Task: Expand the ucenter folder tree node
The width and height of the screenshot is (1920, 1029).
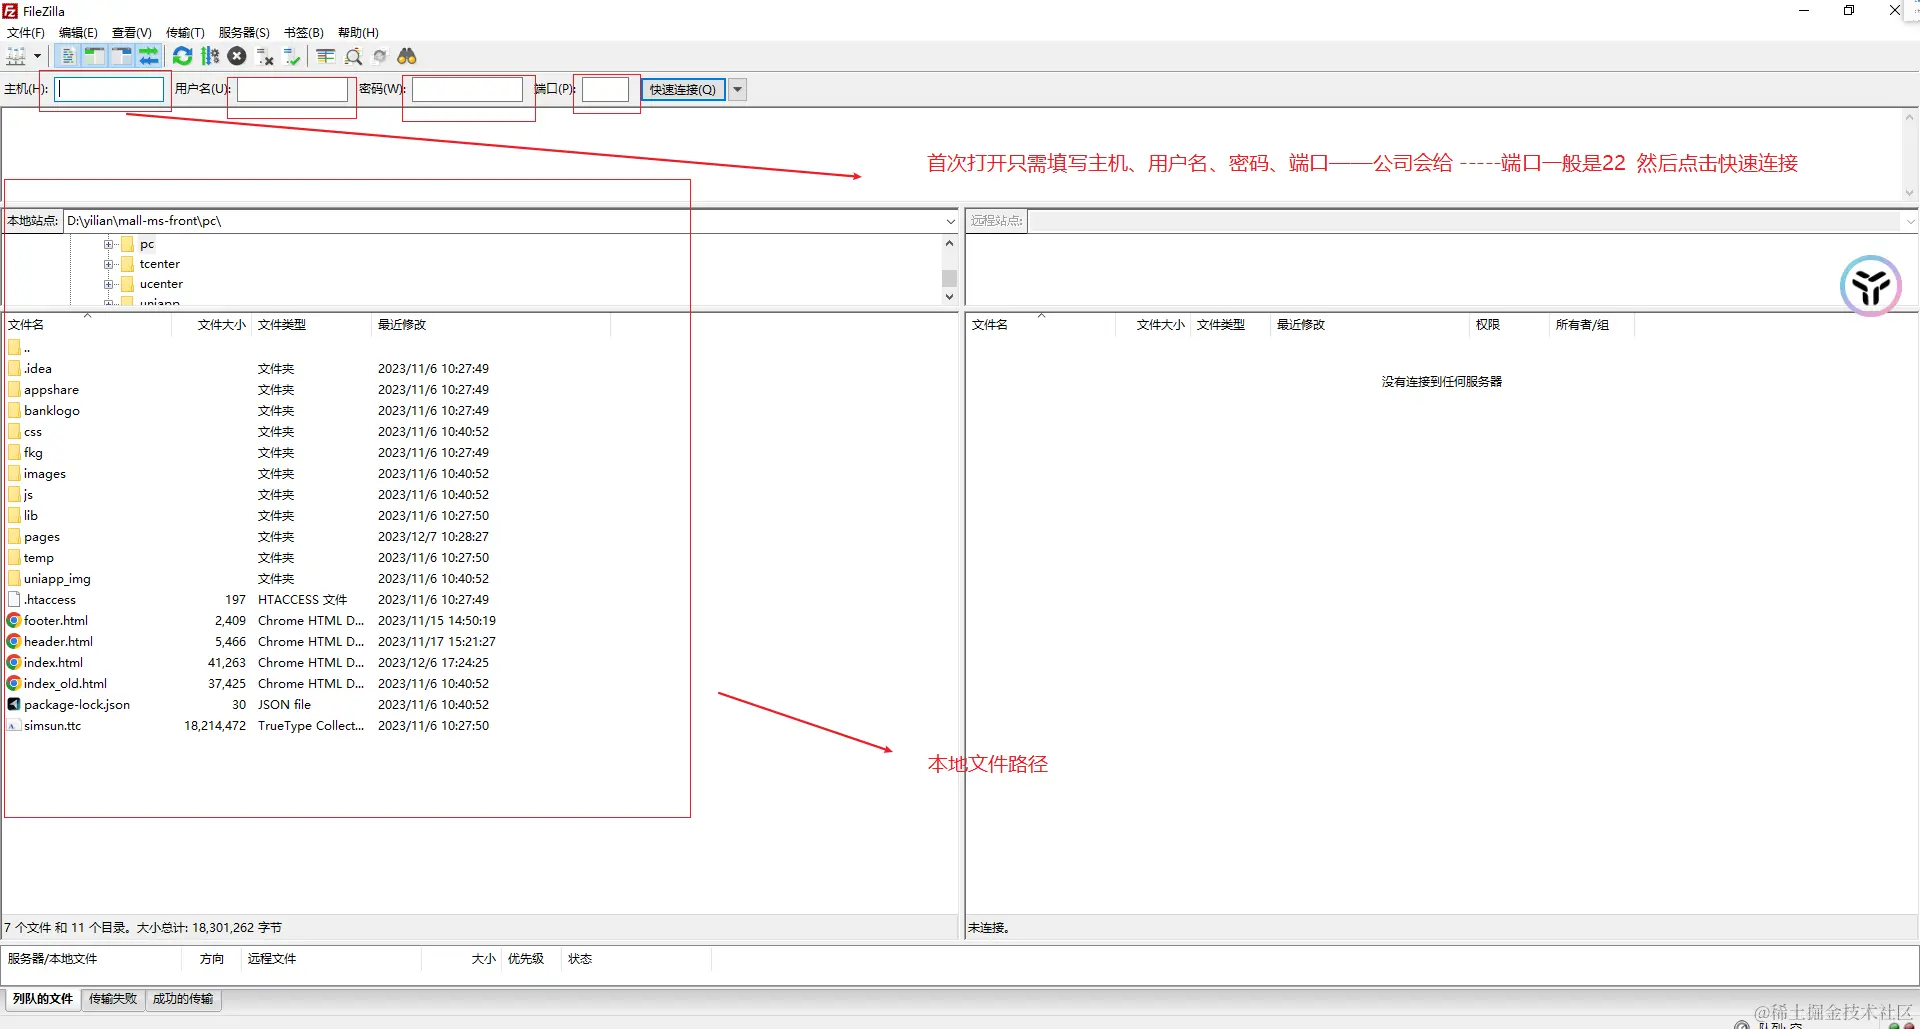Action: pyautogui.click(x=108, y=284)
